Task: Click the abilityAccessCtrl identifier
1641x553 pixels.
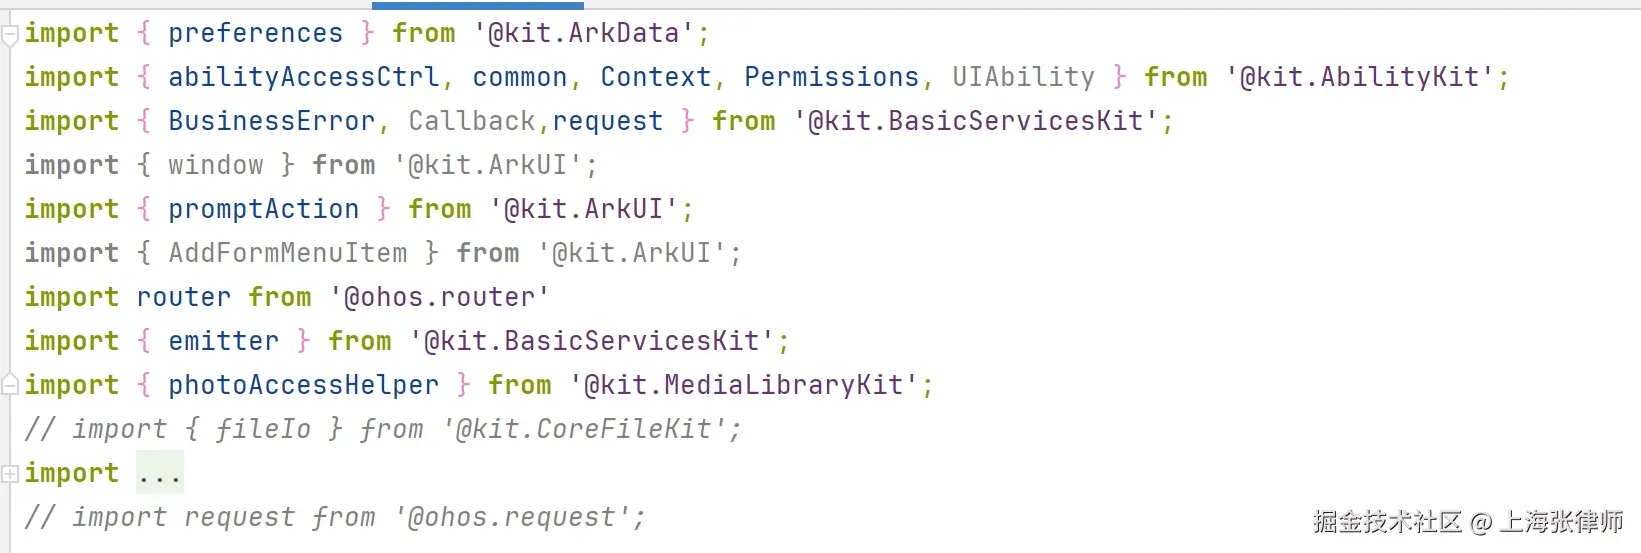Action: [x=303, y=77]
